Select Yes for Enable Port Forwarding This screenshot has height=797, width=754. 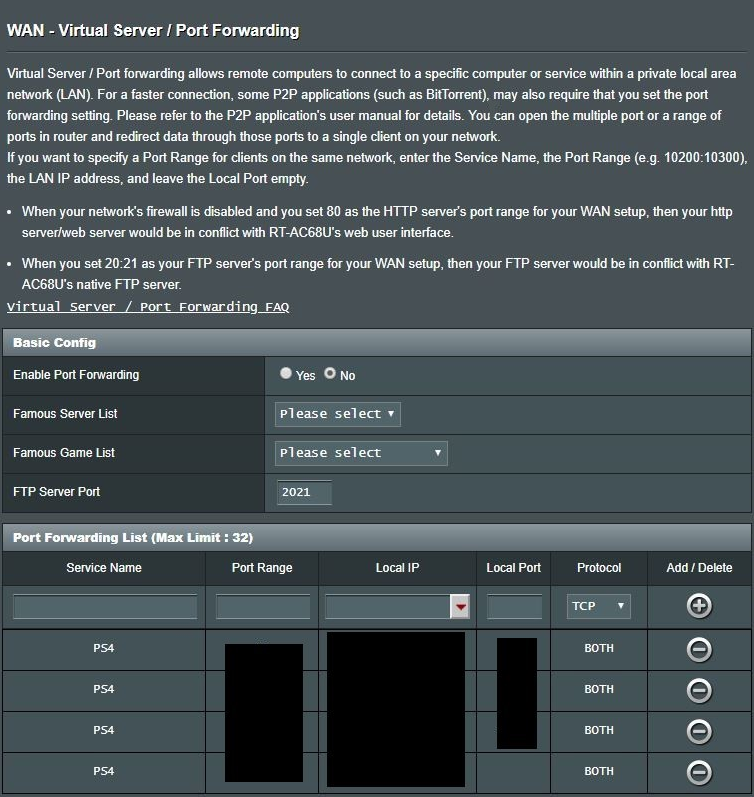coord(287,374)
